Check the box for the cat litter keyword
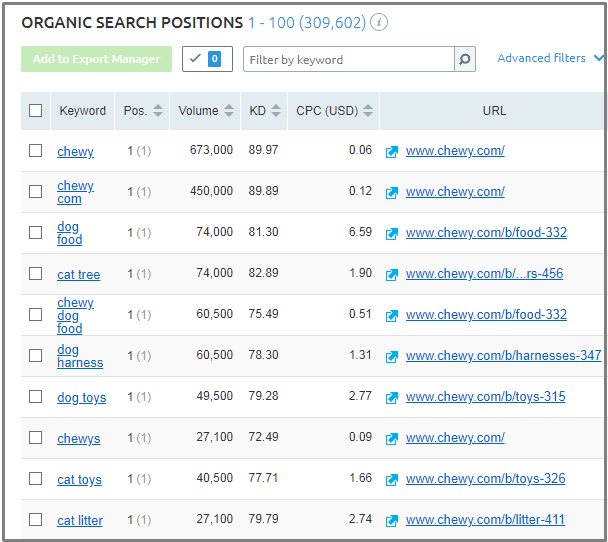Image resolution: width=608 pixels, height=542 pixels. (x=35, y=520)
